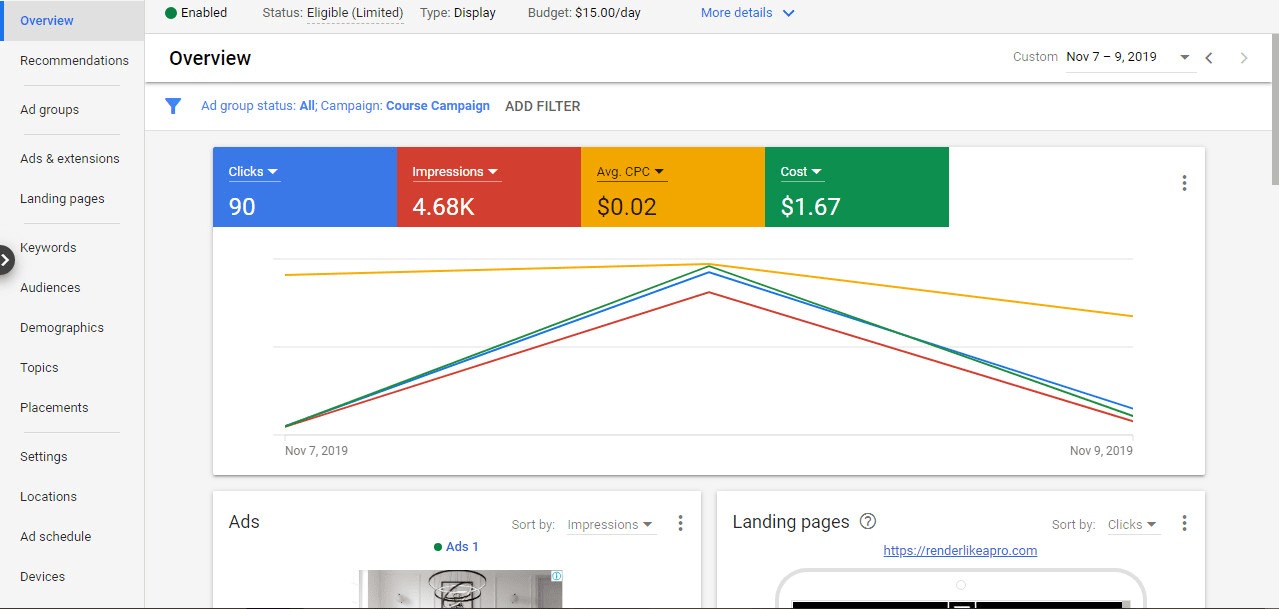Open Landing pages card three-dot menu
Image resolution: width=1279 pixels, height=609 pixels.
click(1184, 523)
